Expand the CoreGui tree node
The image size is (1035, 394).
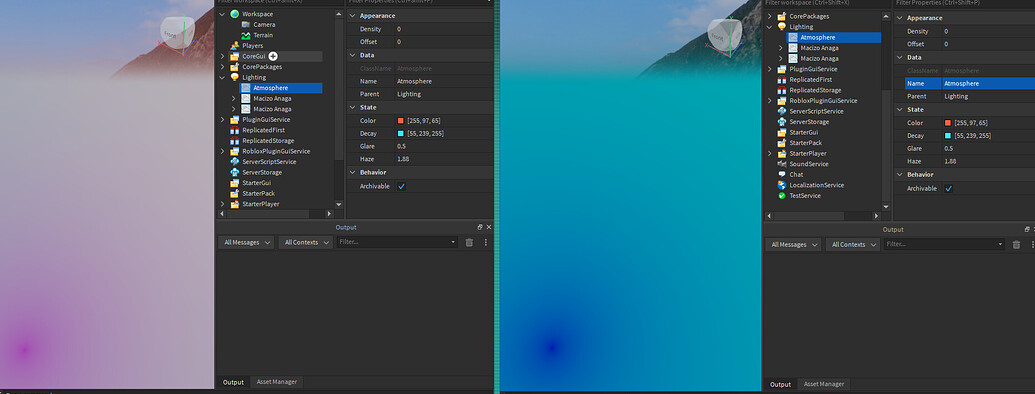222,57
